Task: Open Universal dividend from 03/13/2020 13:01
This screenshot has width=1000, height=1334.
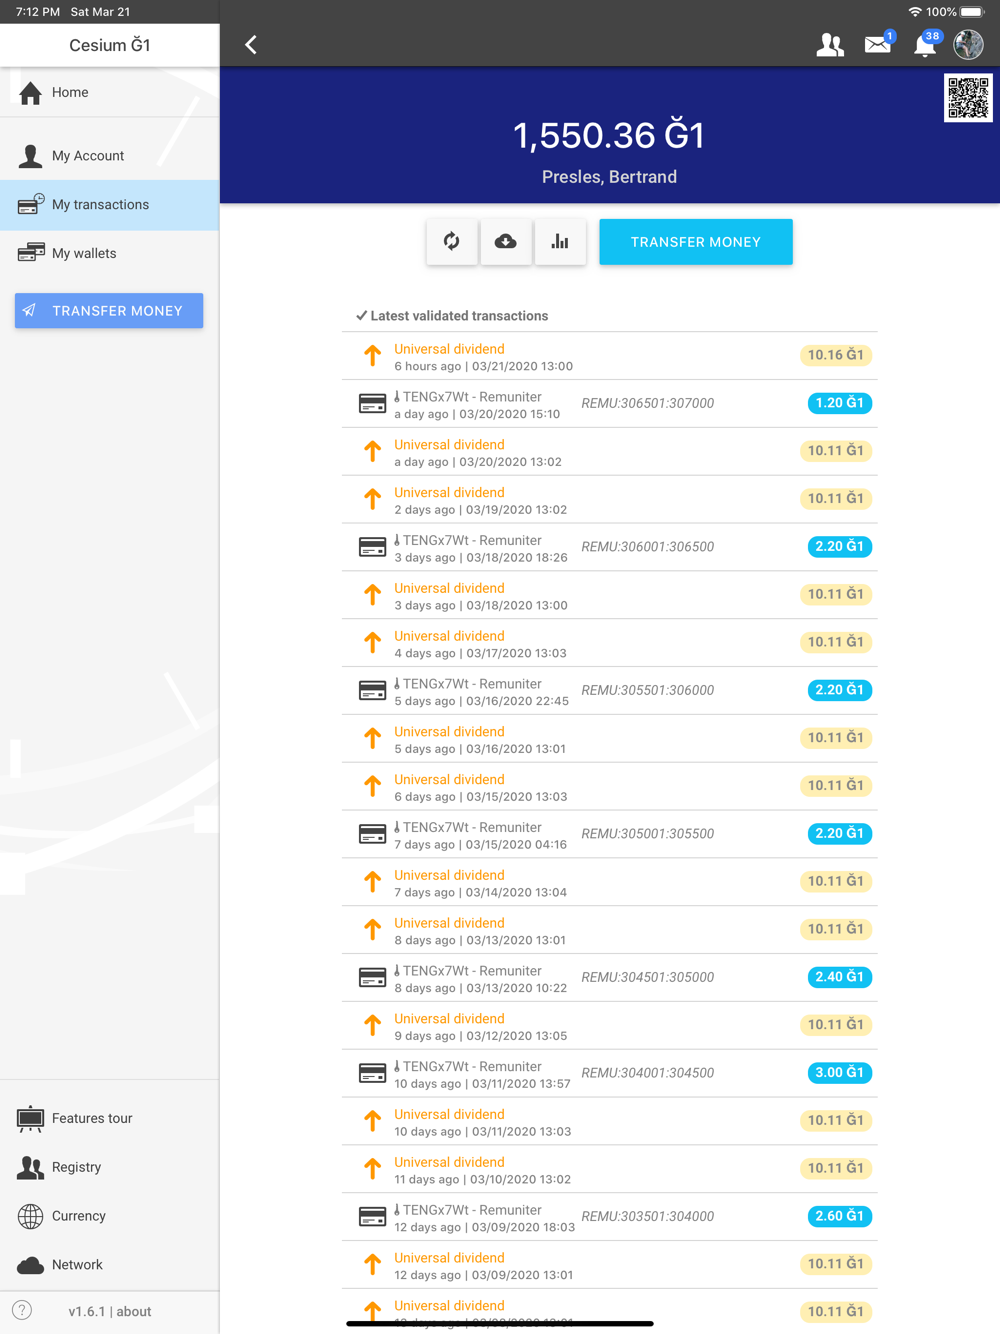Action: point(610,931)
